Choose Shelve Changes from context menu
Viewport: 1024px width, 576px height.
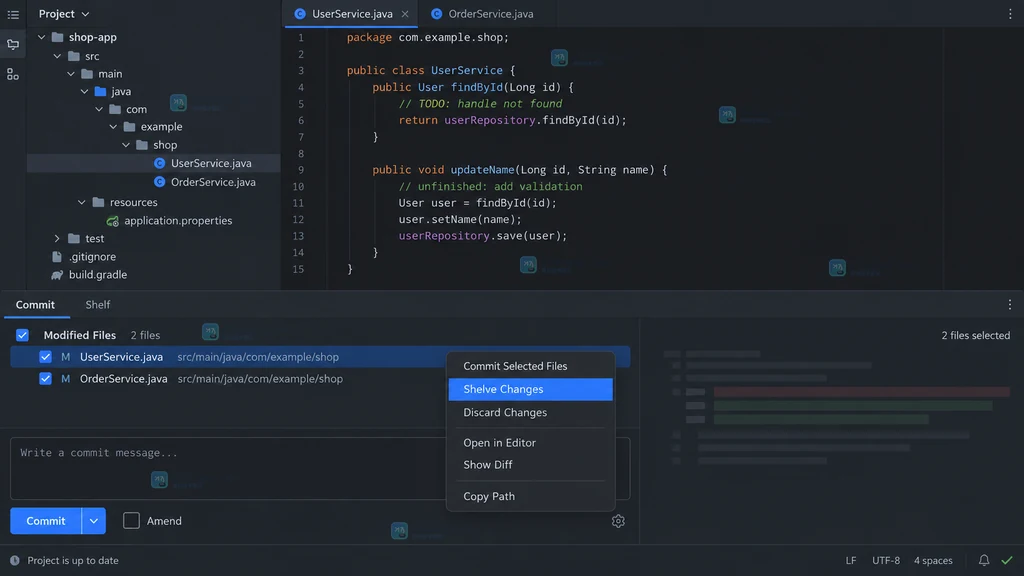pos(530,389)
